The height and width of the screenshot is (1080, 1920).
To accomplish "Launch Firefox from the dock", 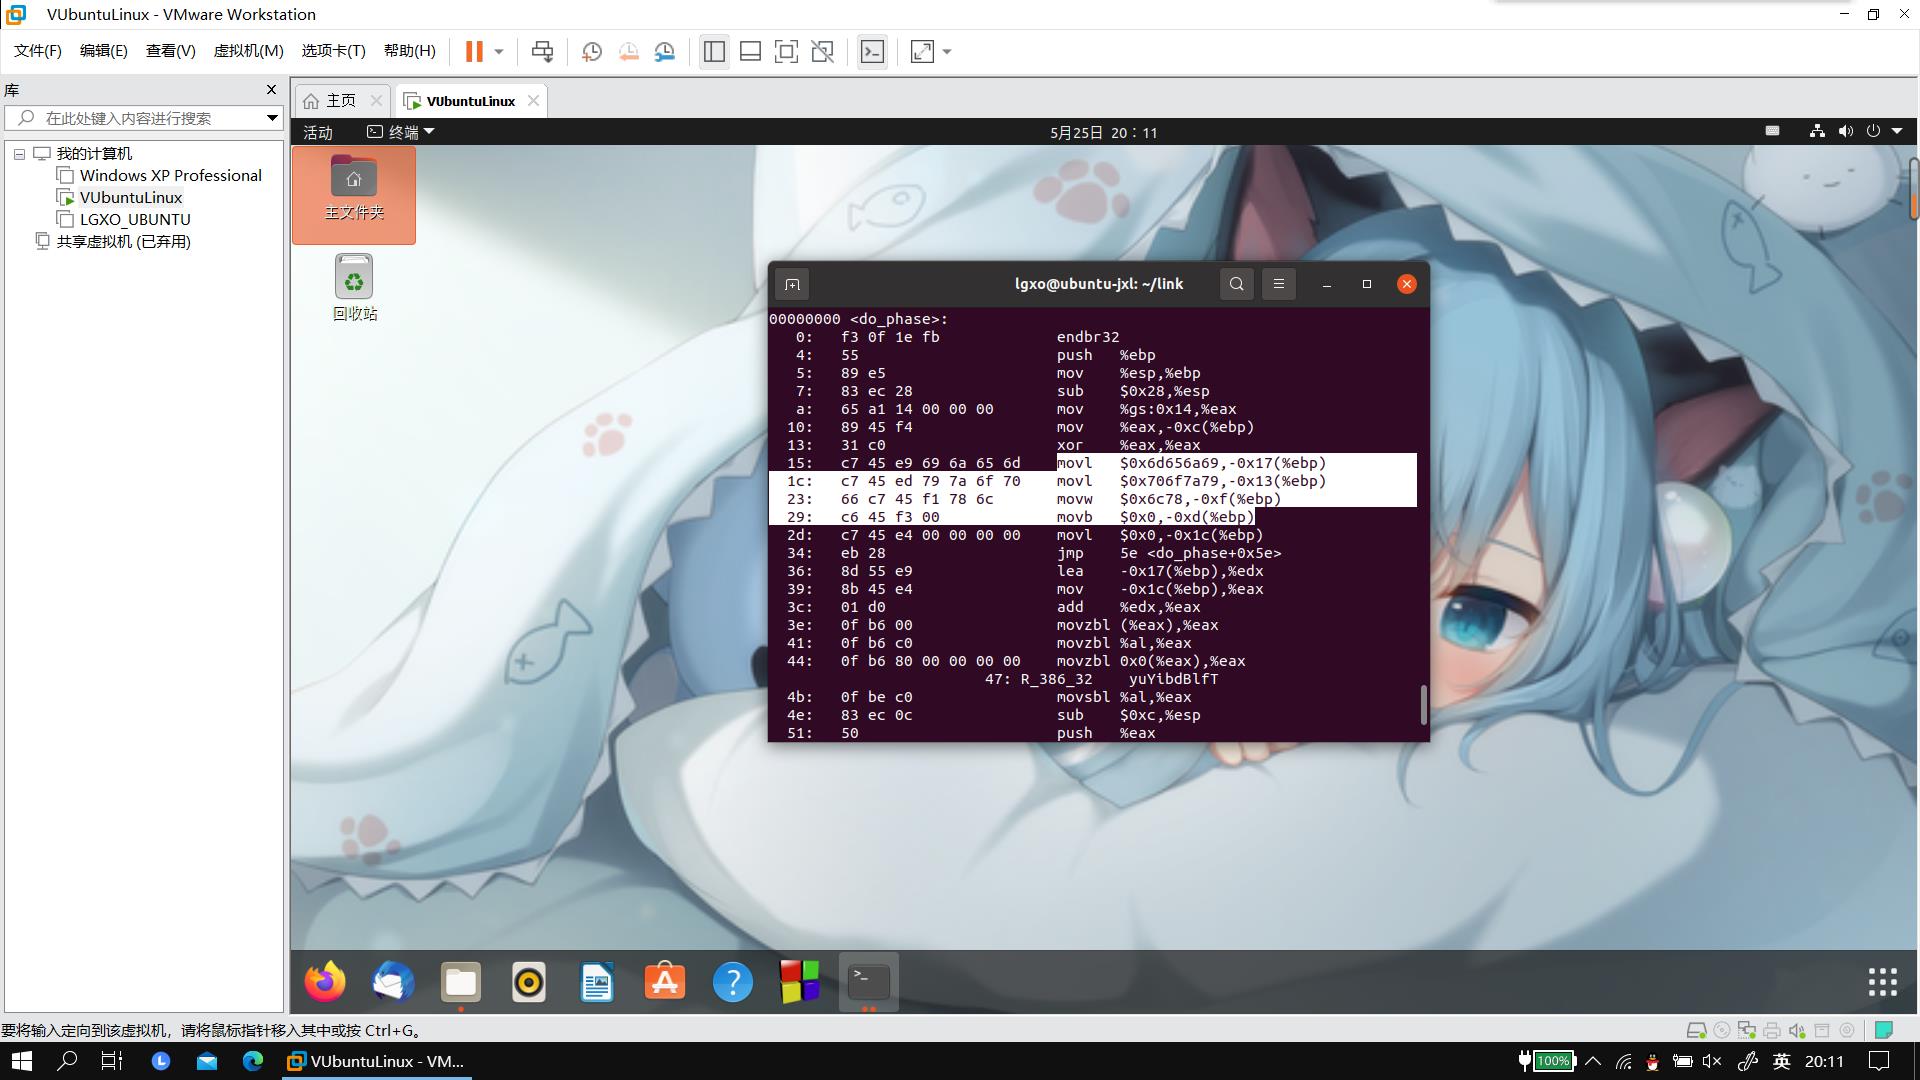I will click(325, 982).
